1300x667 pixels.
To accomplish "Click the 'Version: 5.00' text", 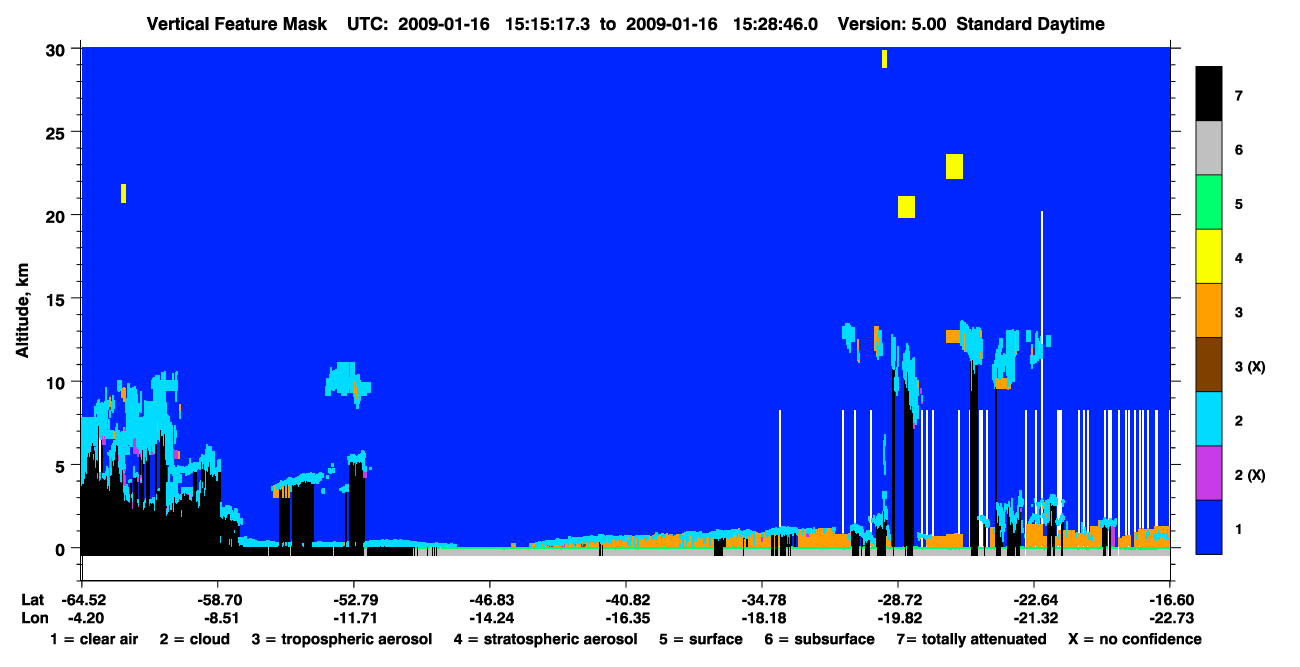I will tap(892, 24).
